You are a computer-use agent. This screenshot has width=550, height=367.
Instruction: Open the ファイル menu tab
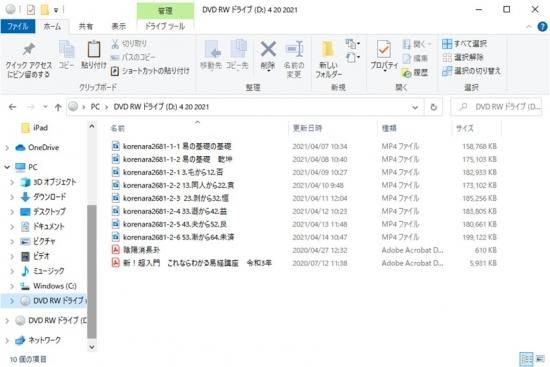pos(18,27)
